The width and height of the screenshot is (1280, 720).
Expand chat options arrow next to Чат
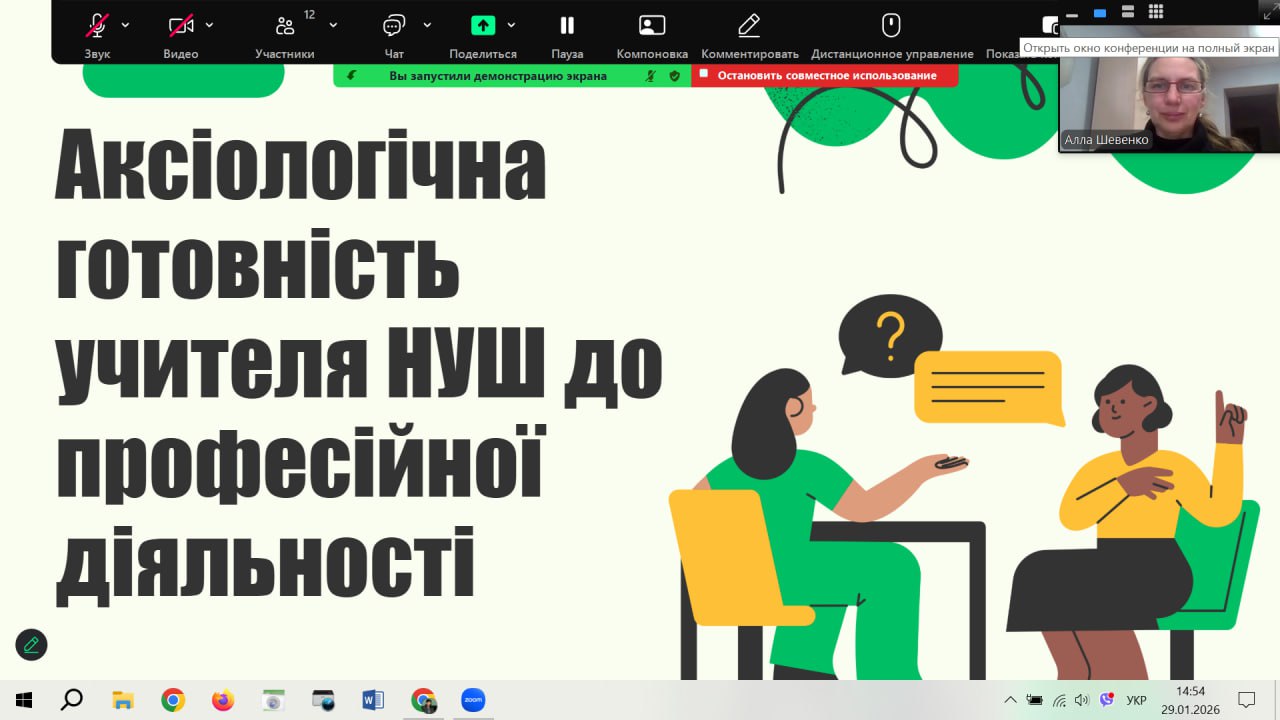(427, 25)
